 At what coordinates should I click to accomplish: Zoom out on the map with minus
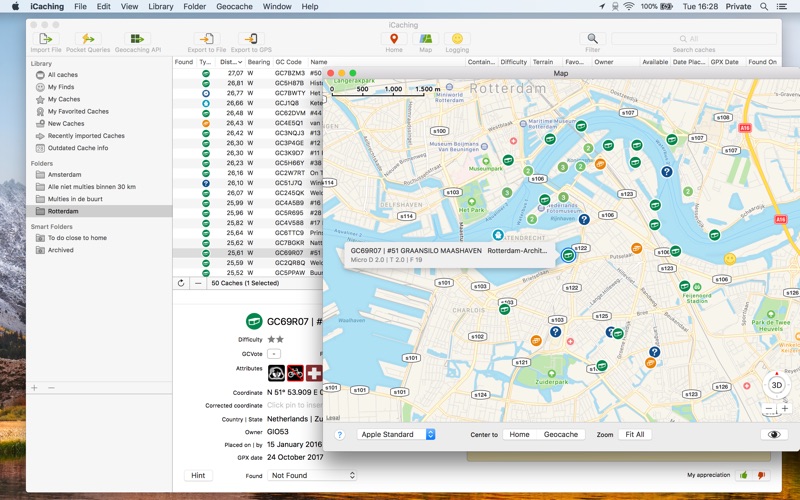769,408
